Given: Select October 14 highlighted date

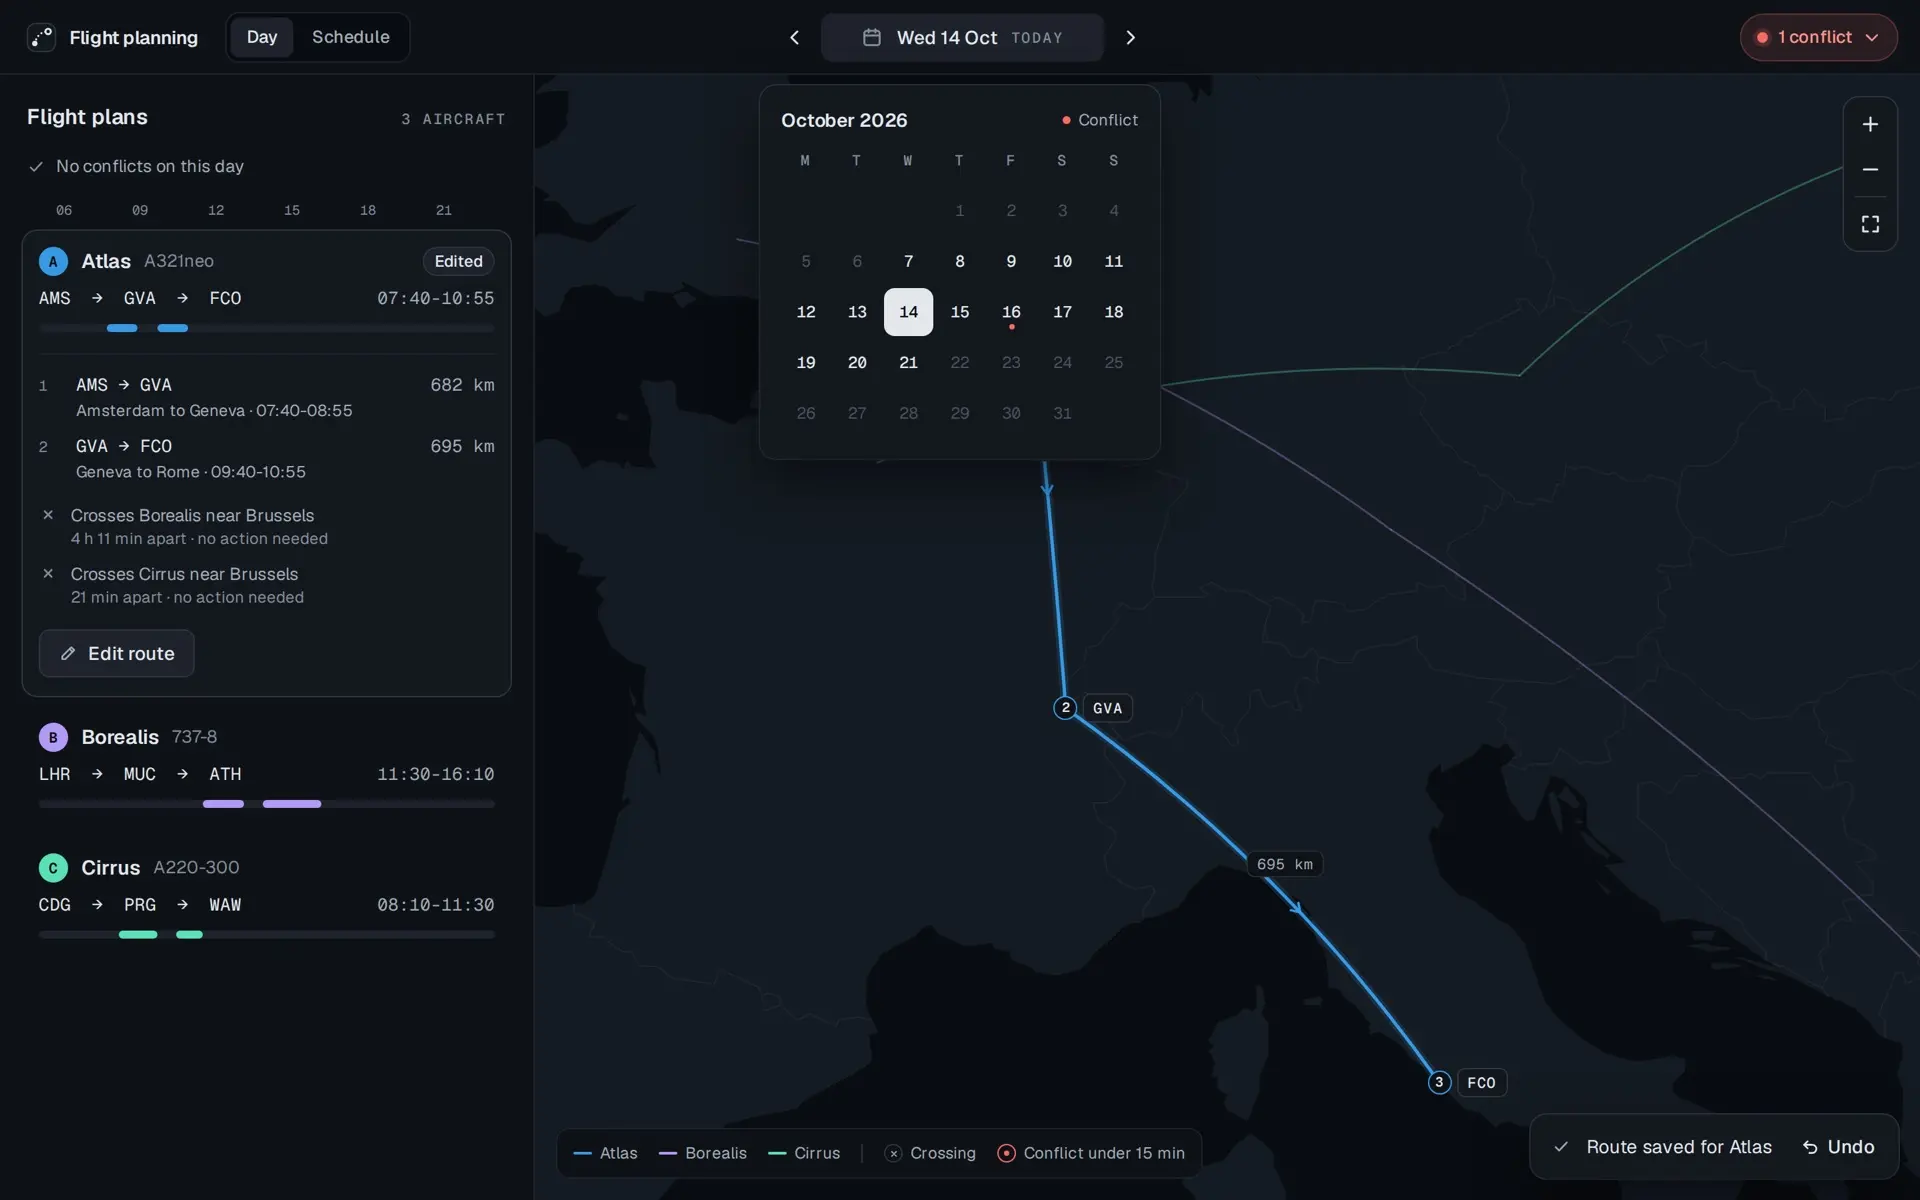Looking at the screenshot, I should (908, 312).
